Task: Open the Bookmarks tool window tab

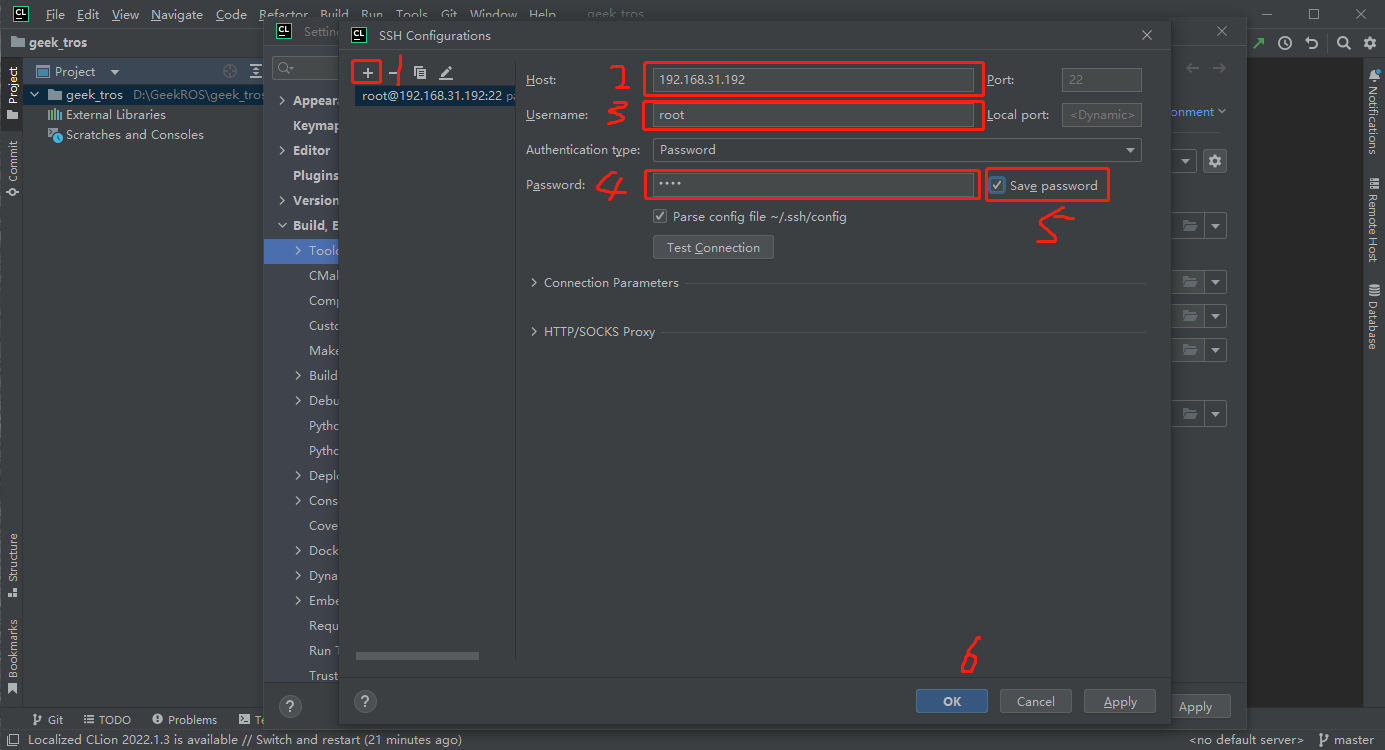Action: (x=12, y=656)
